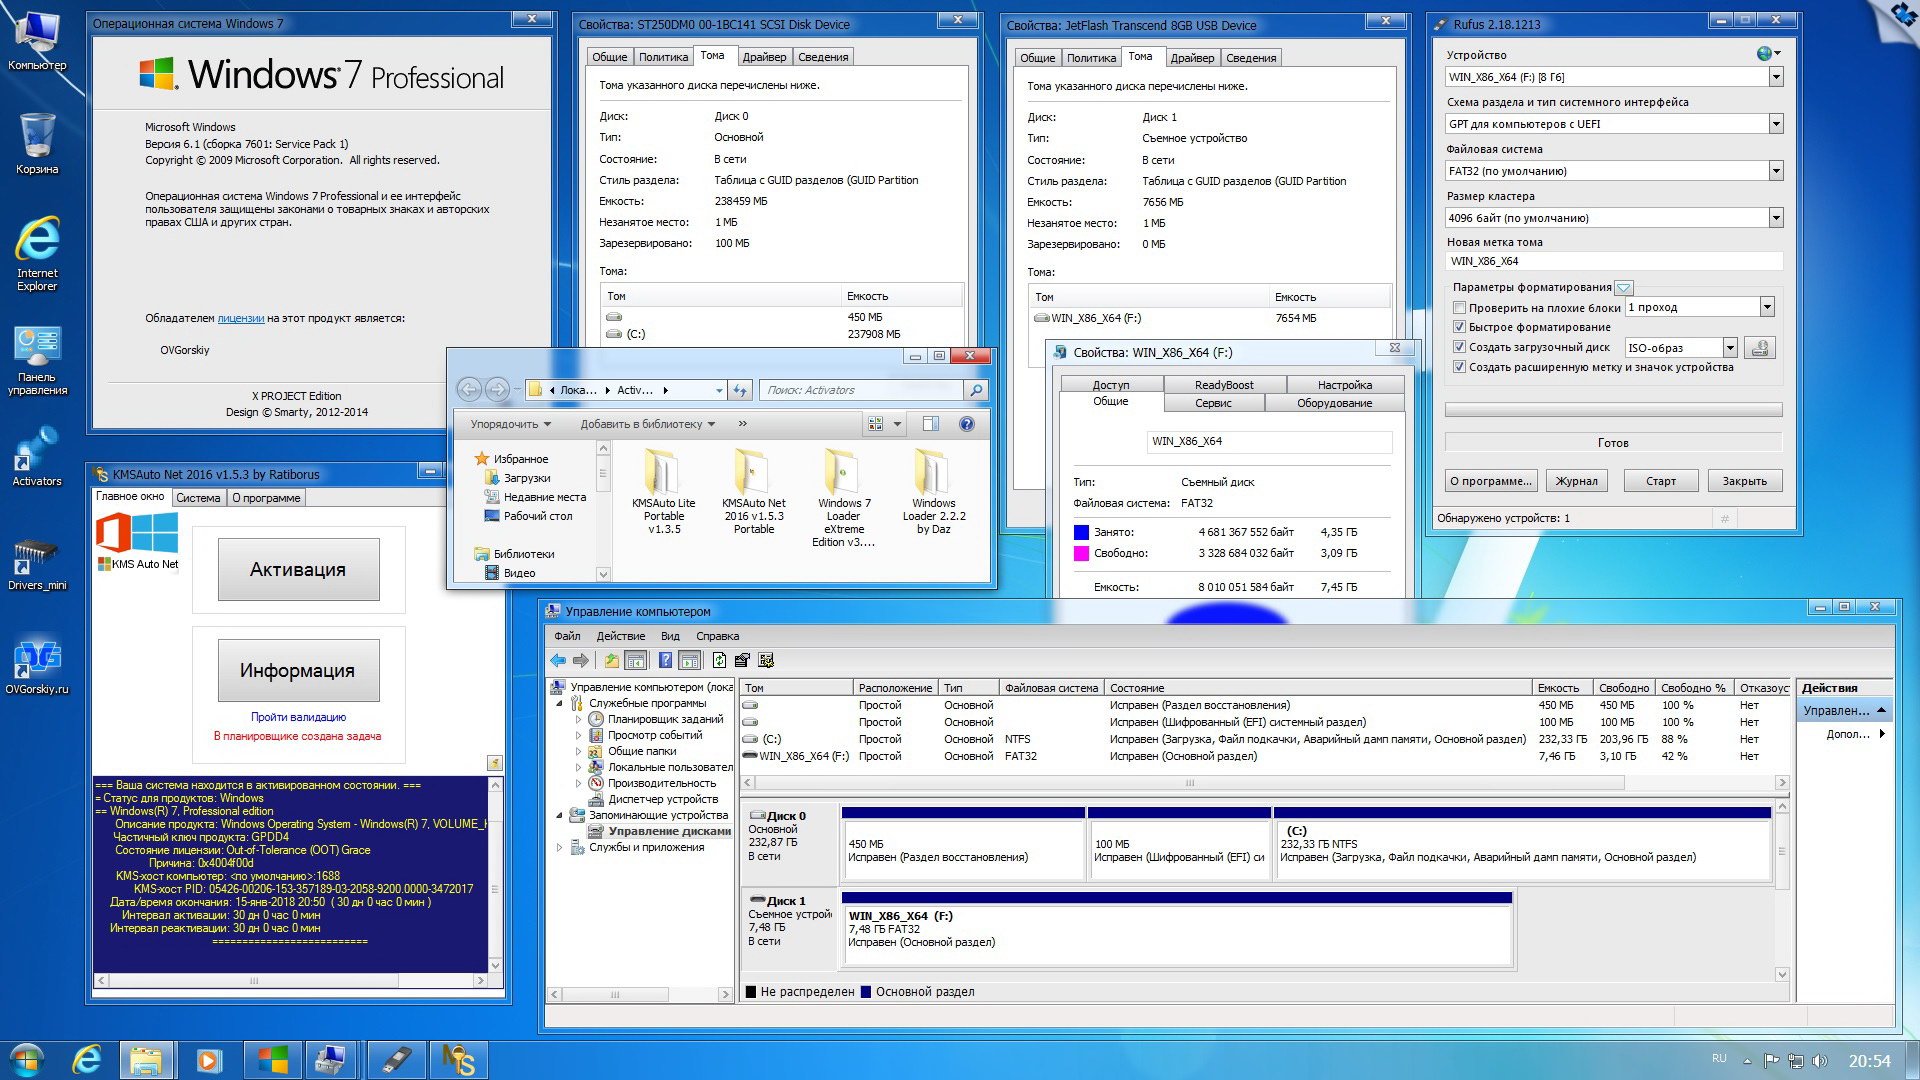Image resolution: width=1920 pixels, height=1080 pixels.
Task: Click the blue Help question-mark icon in Computer Management toolbar
Action: point(665,660)
